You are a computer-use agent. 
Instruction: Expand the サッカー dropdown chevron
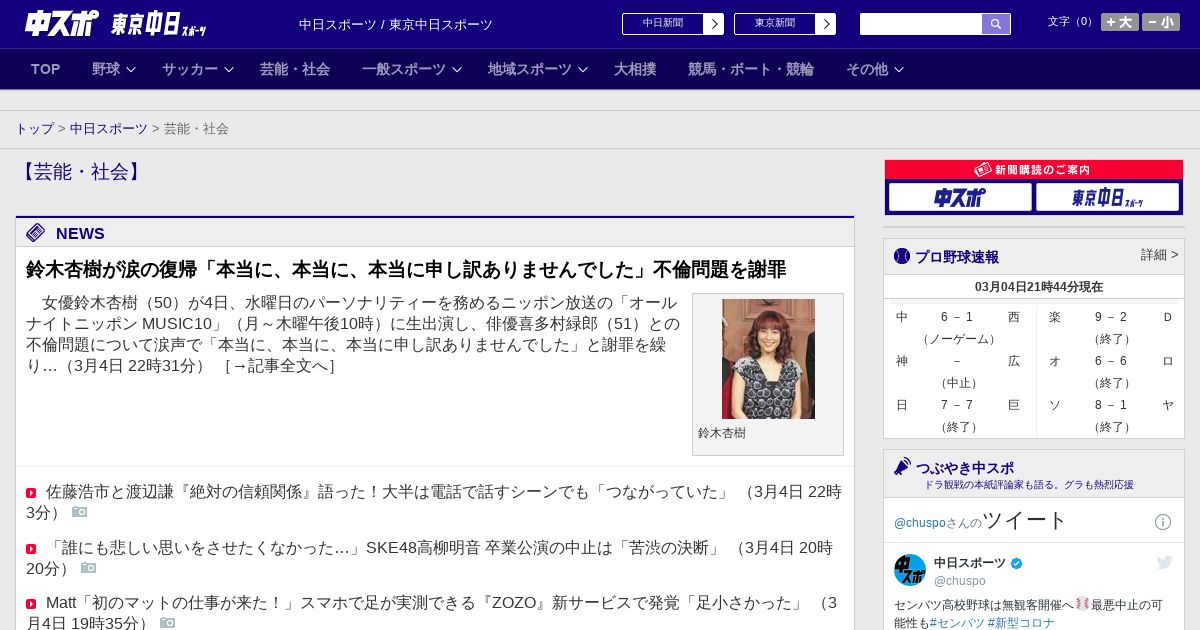(229, 69)
